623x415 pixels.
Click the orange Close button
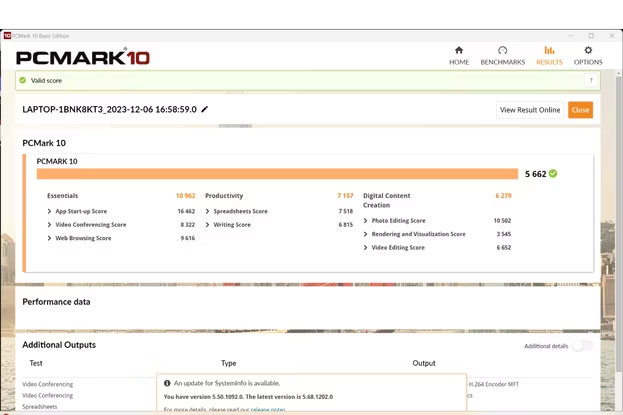click(580, 110)
